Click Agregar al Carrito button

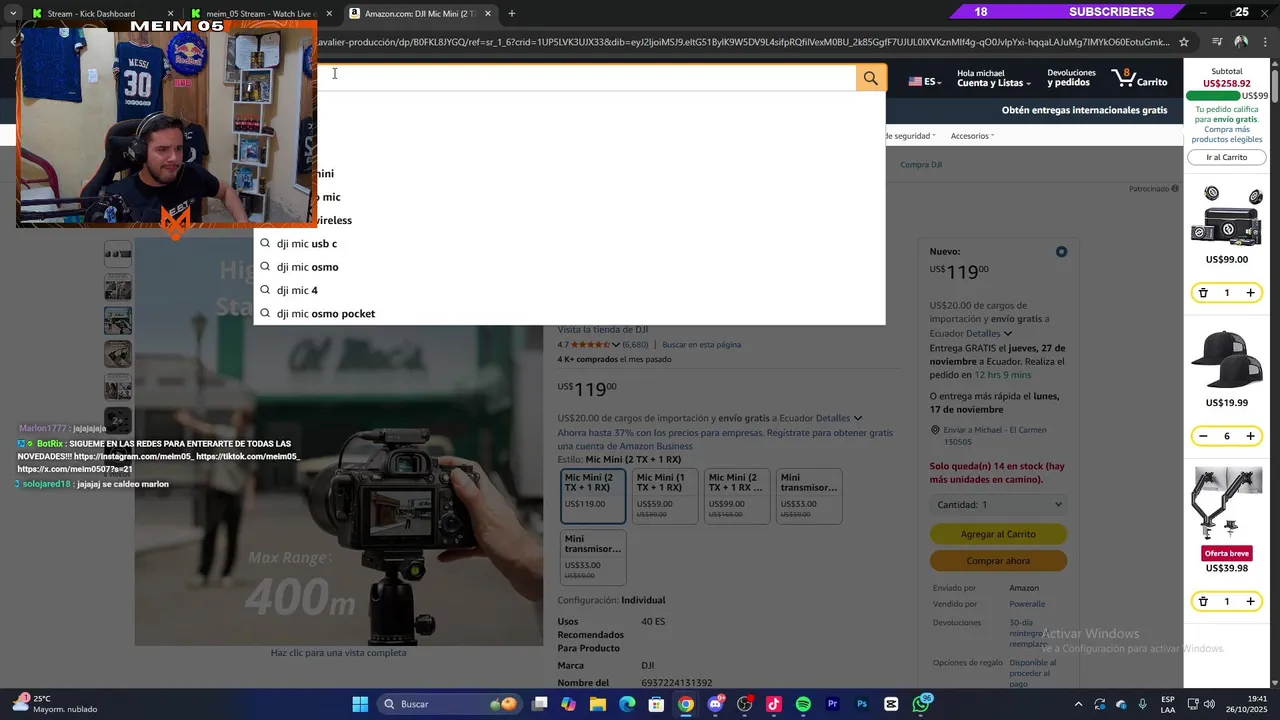point(998,534)
